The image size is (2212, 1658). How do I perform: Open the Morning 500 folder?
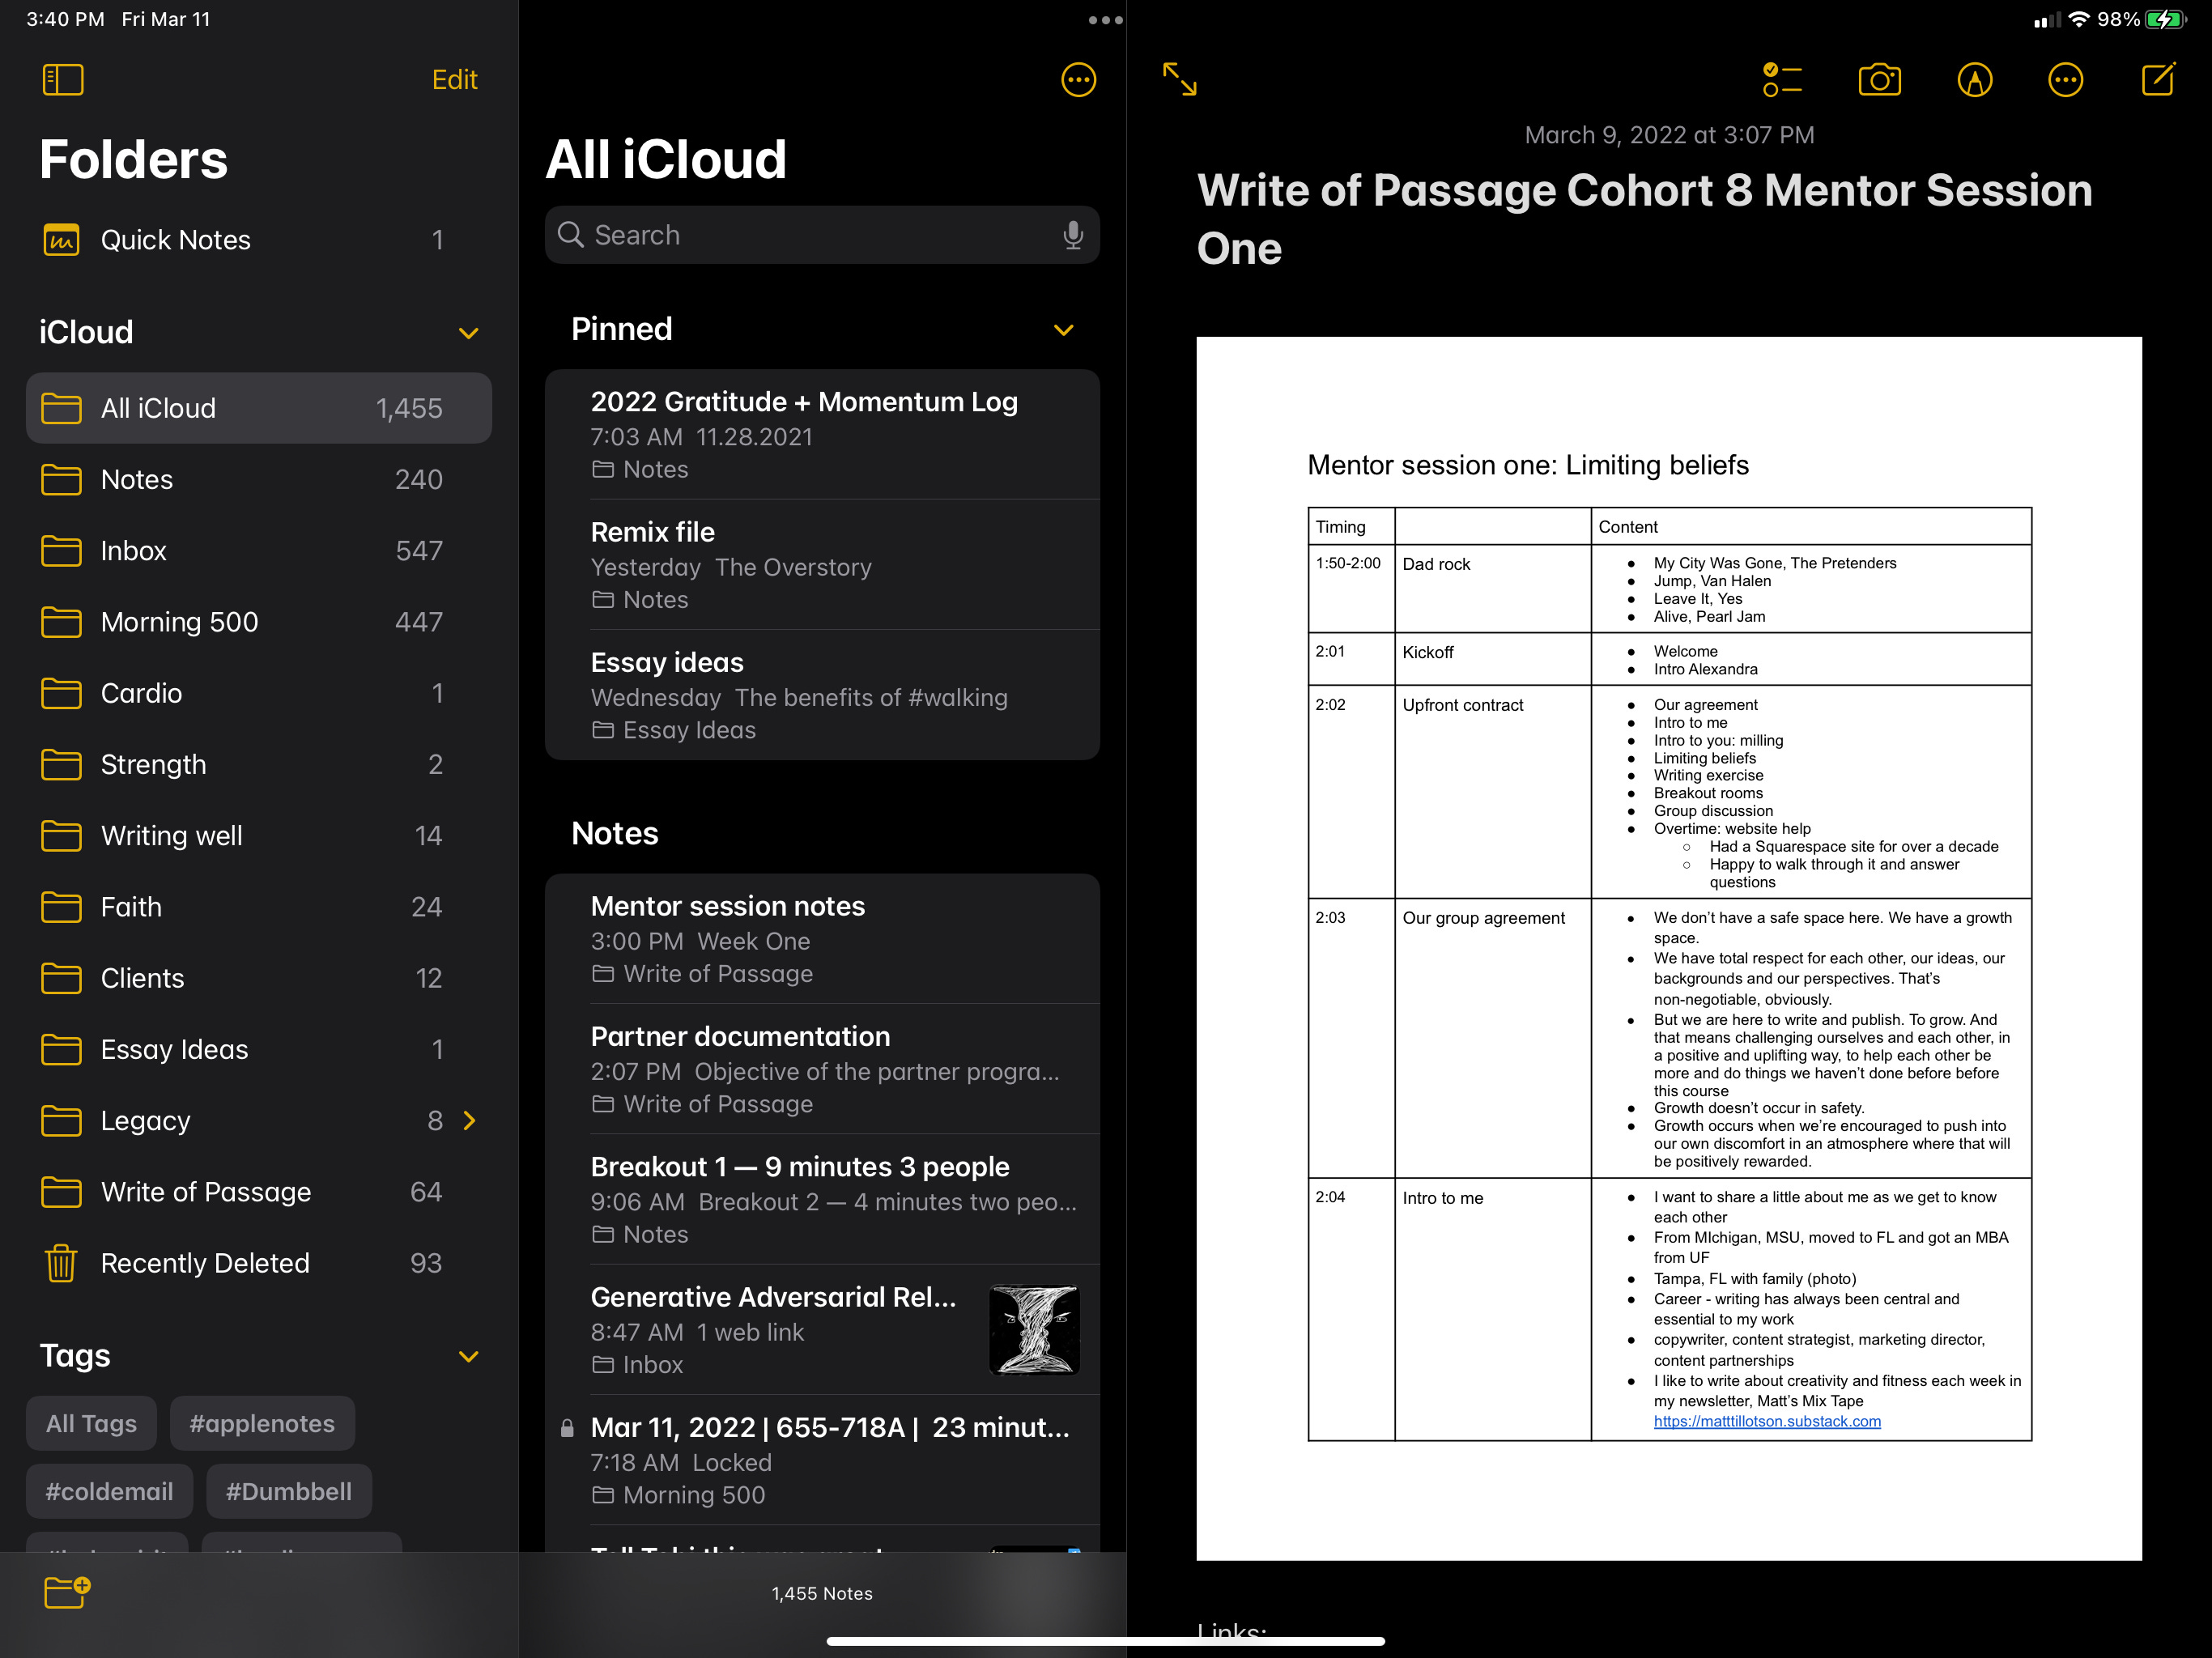259,622
